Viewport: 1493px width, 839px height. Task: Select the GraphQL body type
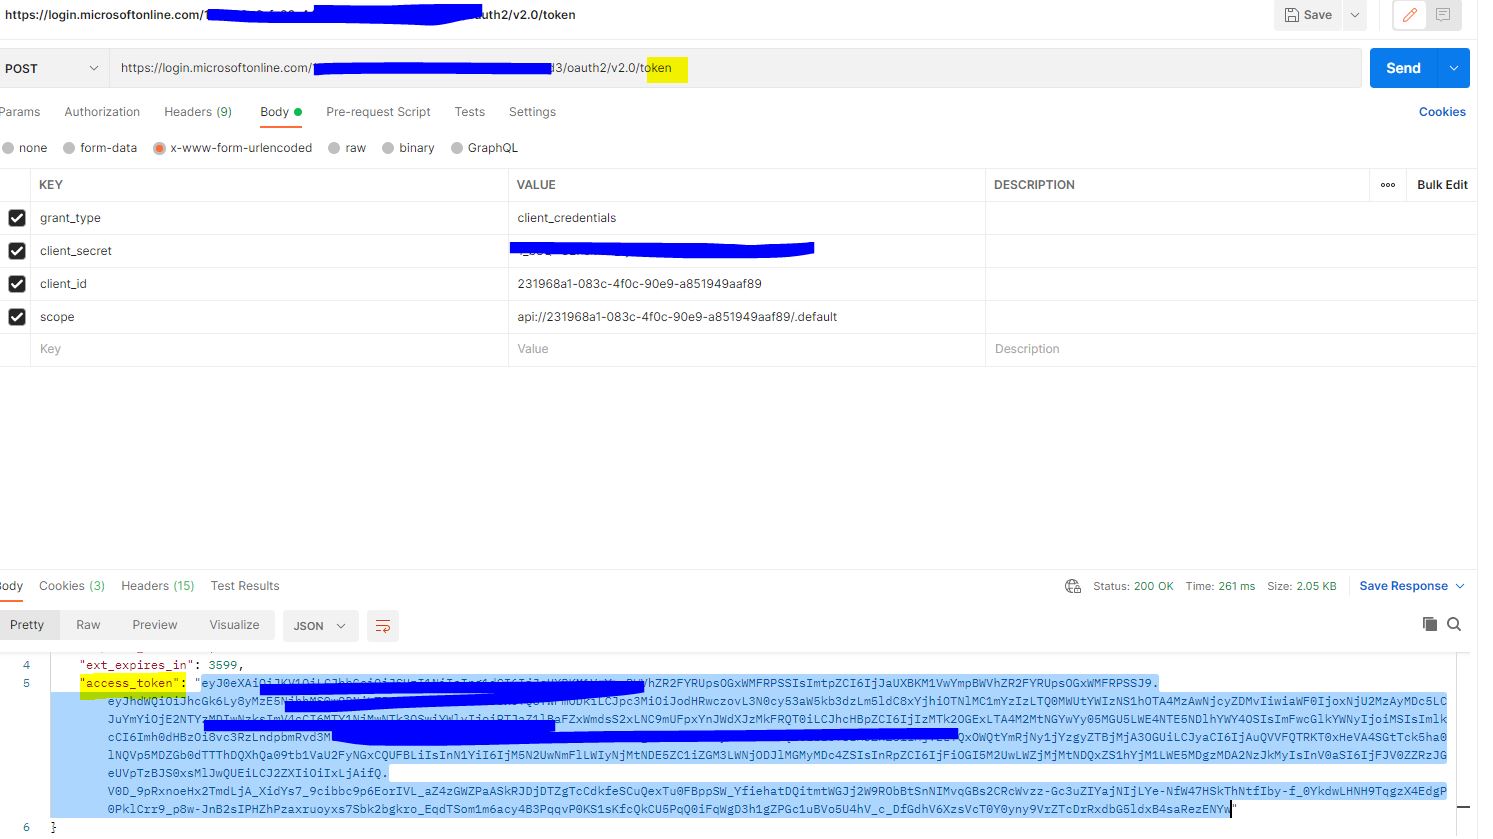(484, 148)
